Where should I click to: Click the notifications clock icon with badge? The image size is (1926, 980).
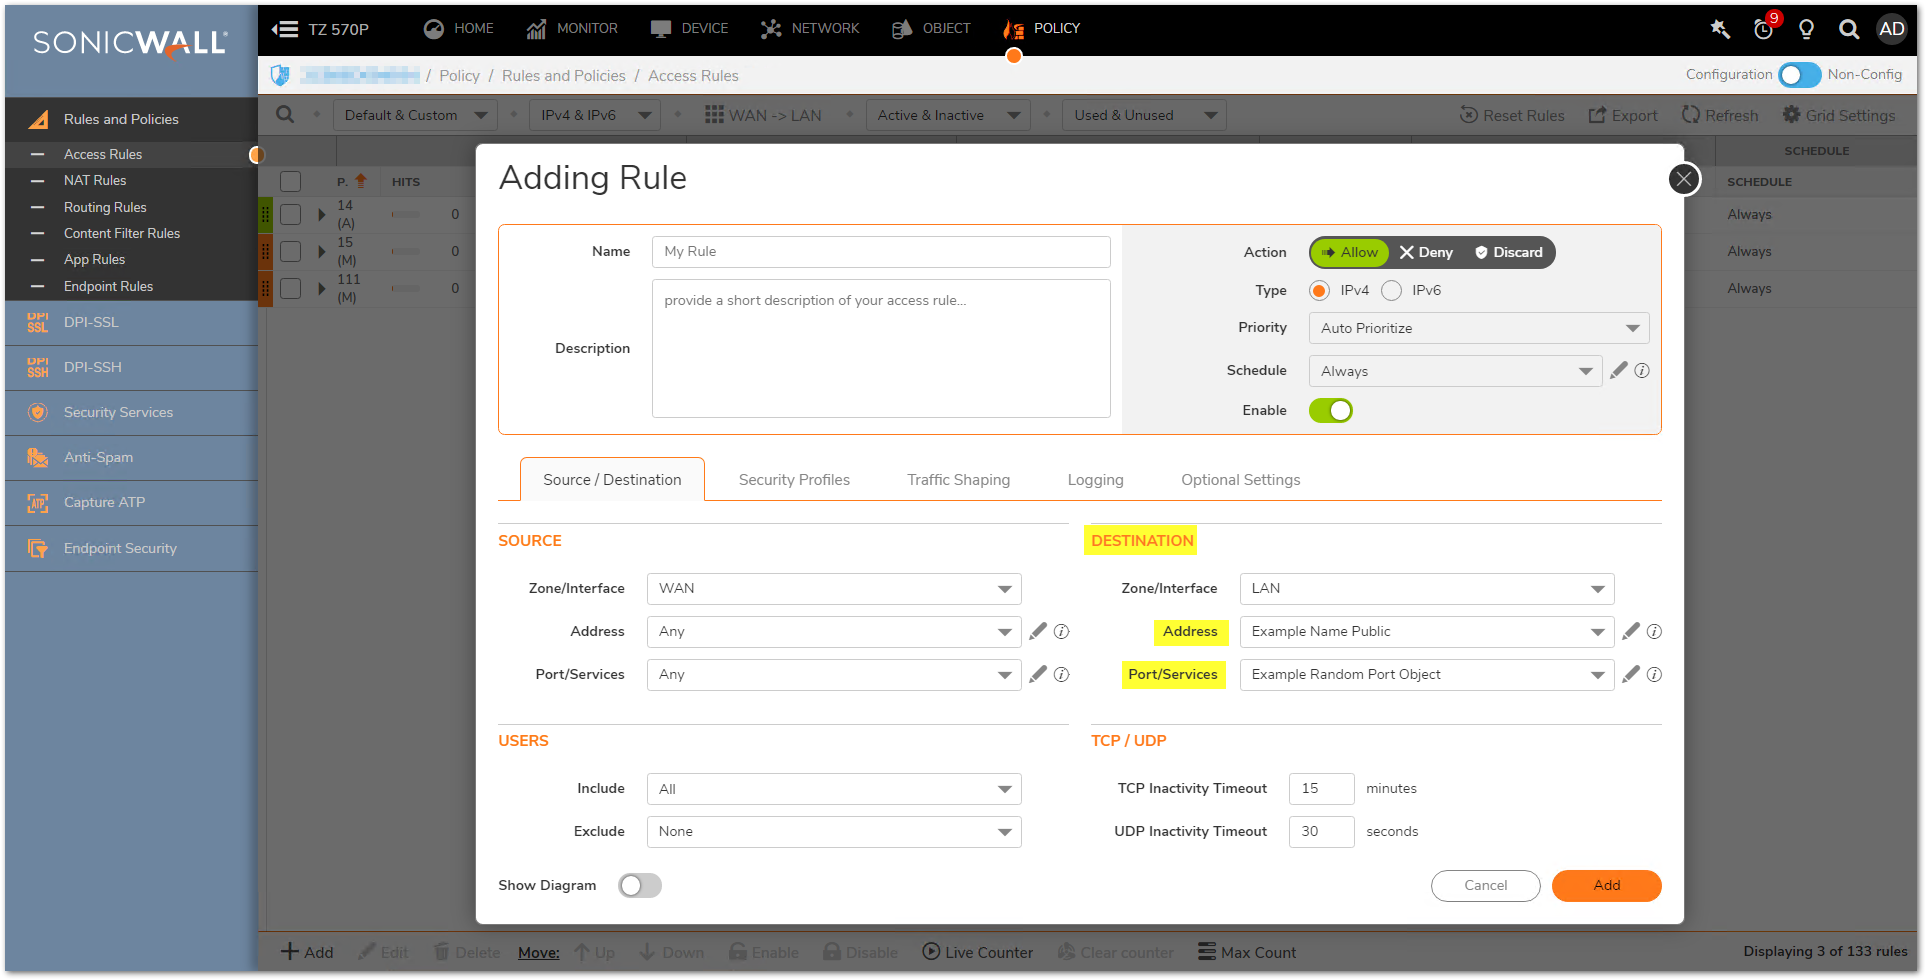1763,29
